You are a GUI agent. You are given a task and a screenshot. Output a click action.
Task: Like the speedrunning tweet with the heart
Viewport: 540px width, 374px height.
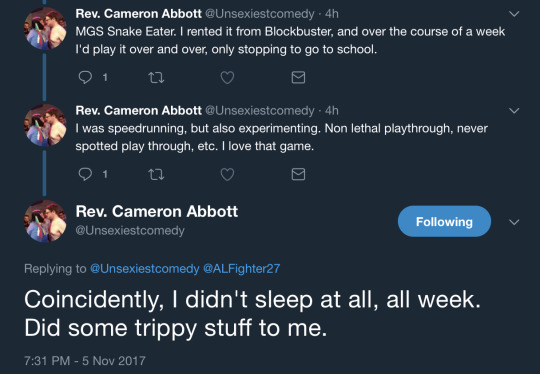pos(227,174)
